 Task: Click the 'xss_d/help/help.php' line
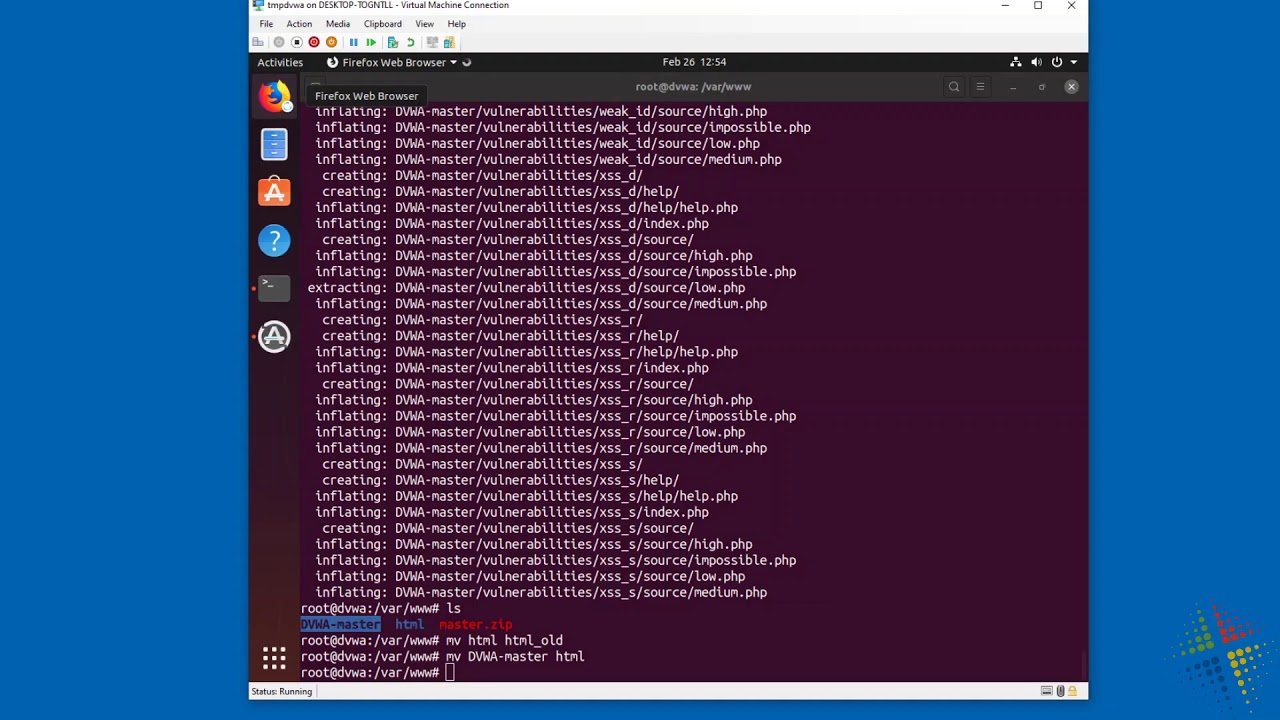point(526,208)
